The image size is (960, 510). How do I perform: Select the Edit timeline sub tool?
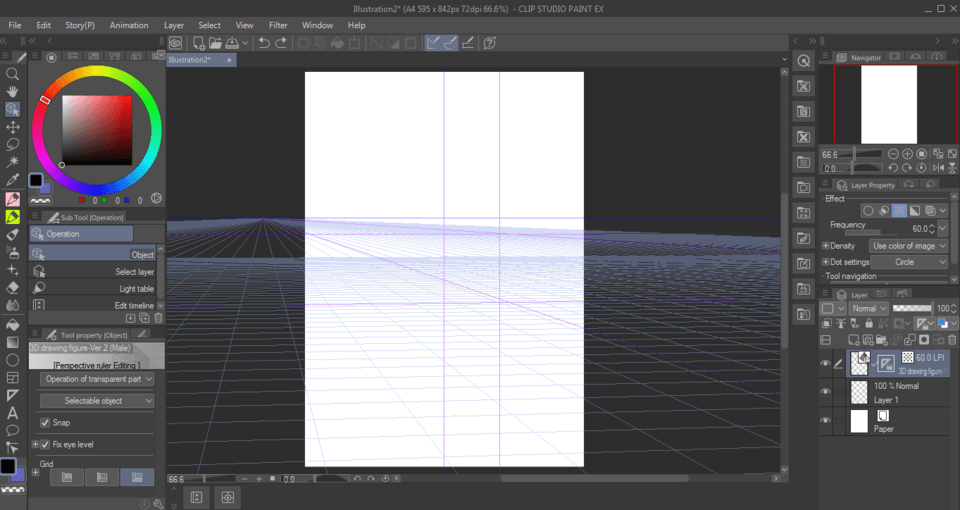(92, 305)
